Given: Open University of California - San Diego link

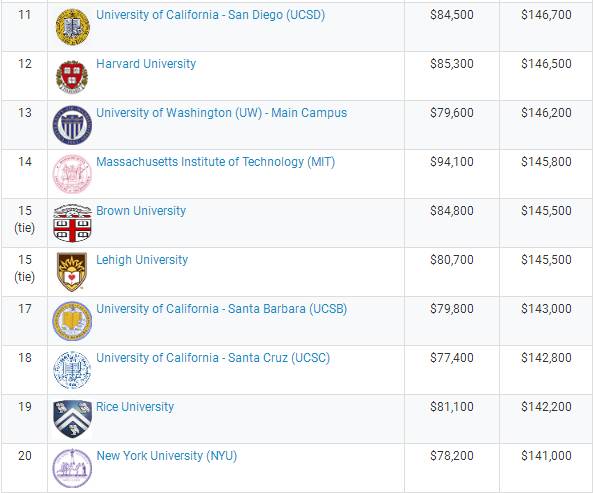Looking at the screenshot, I should tap(210, 15).
